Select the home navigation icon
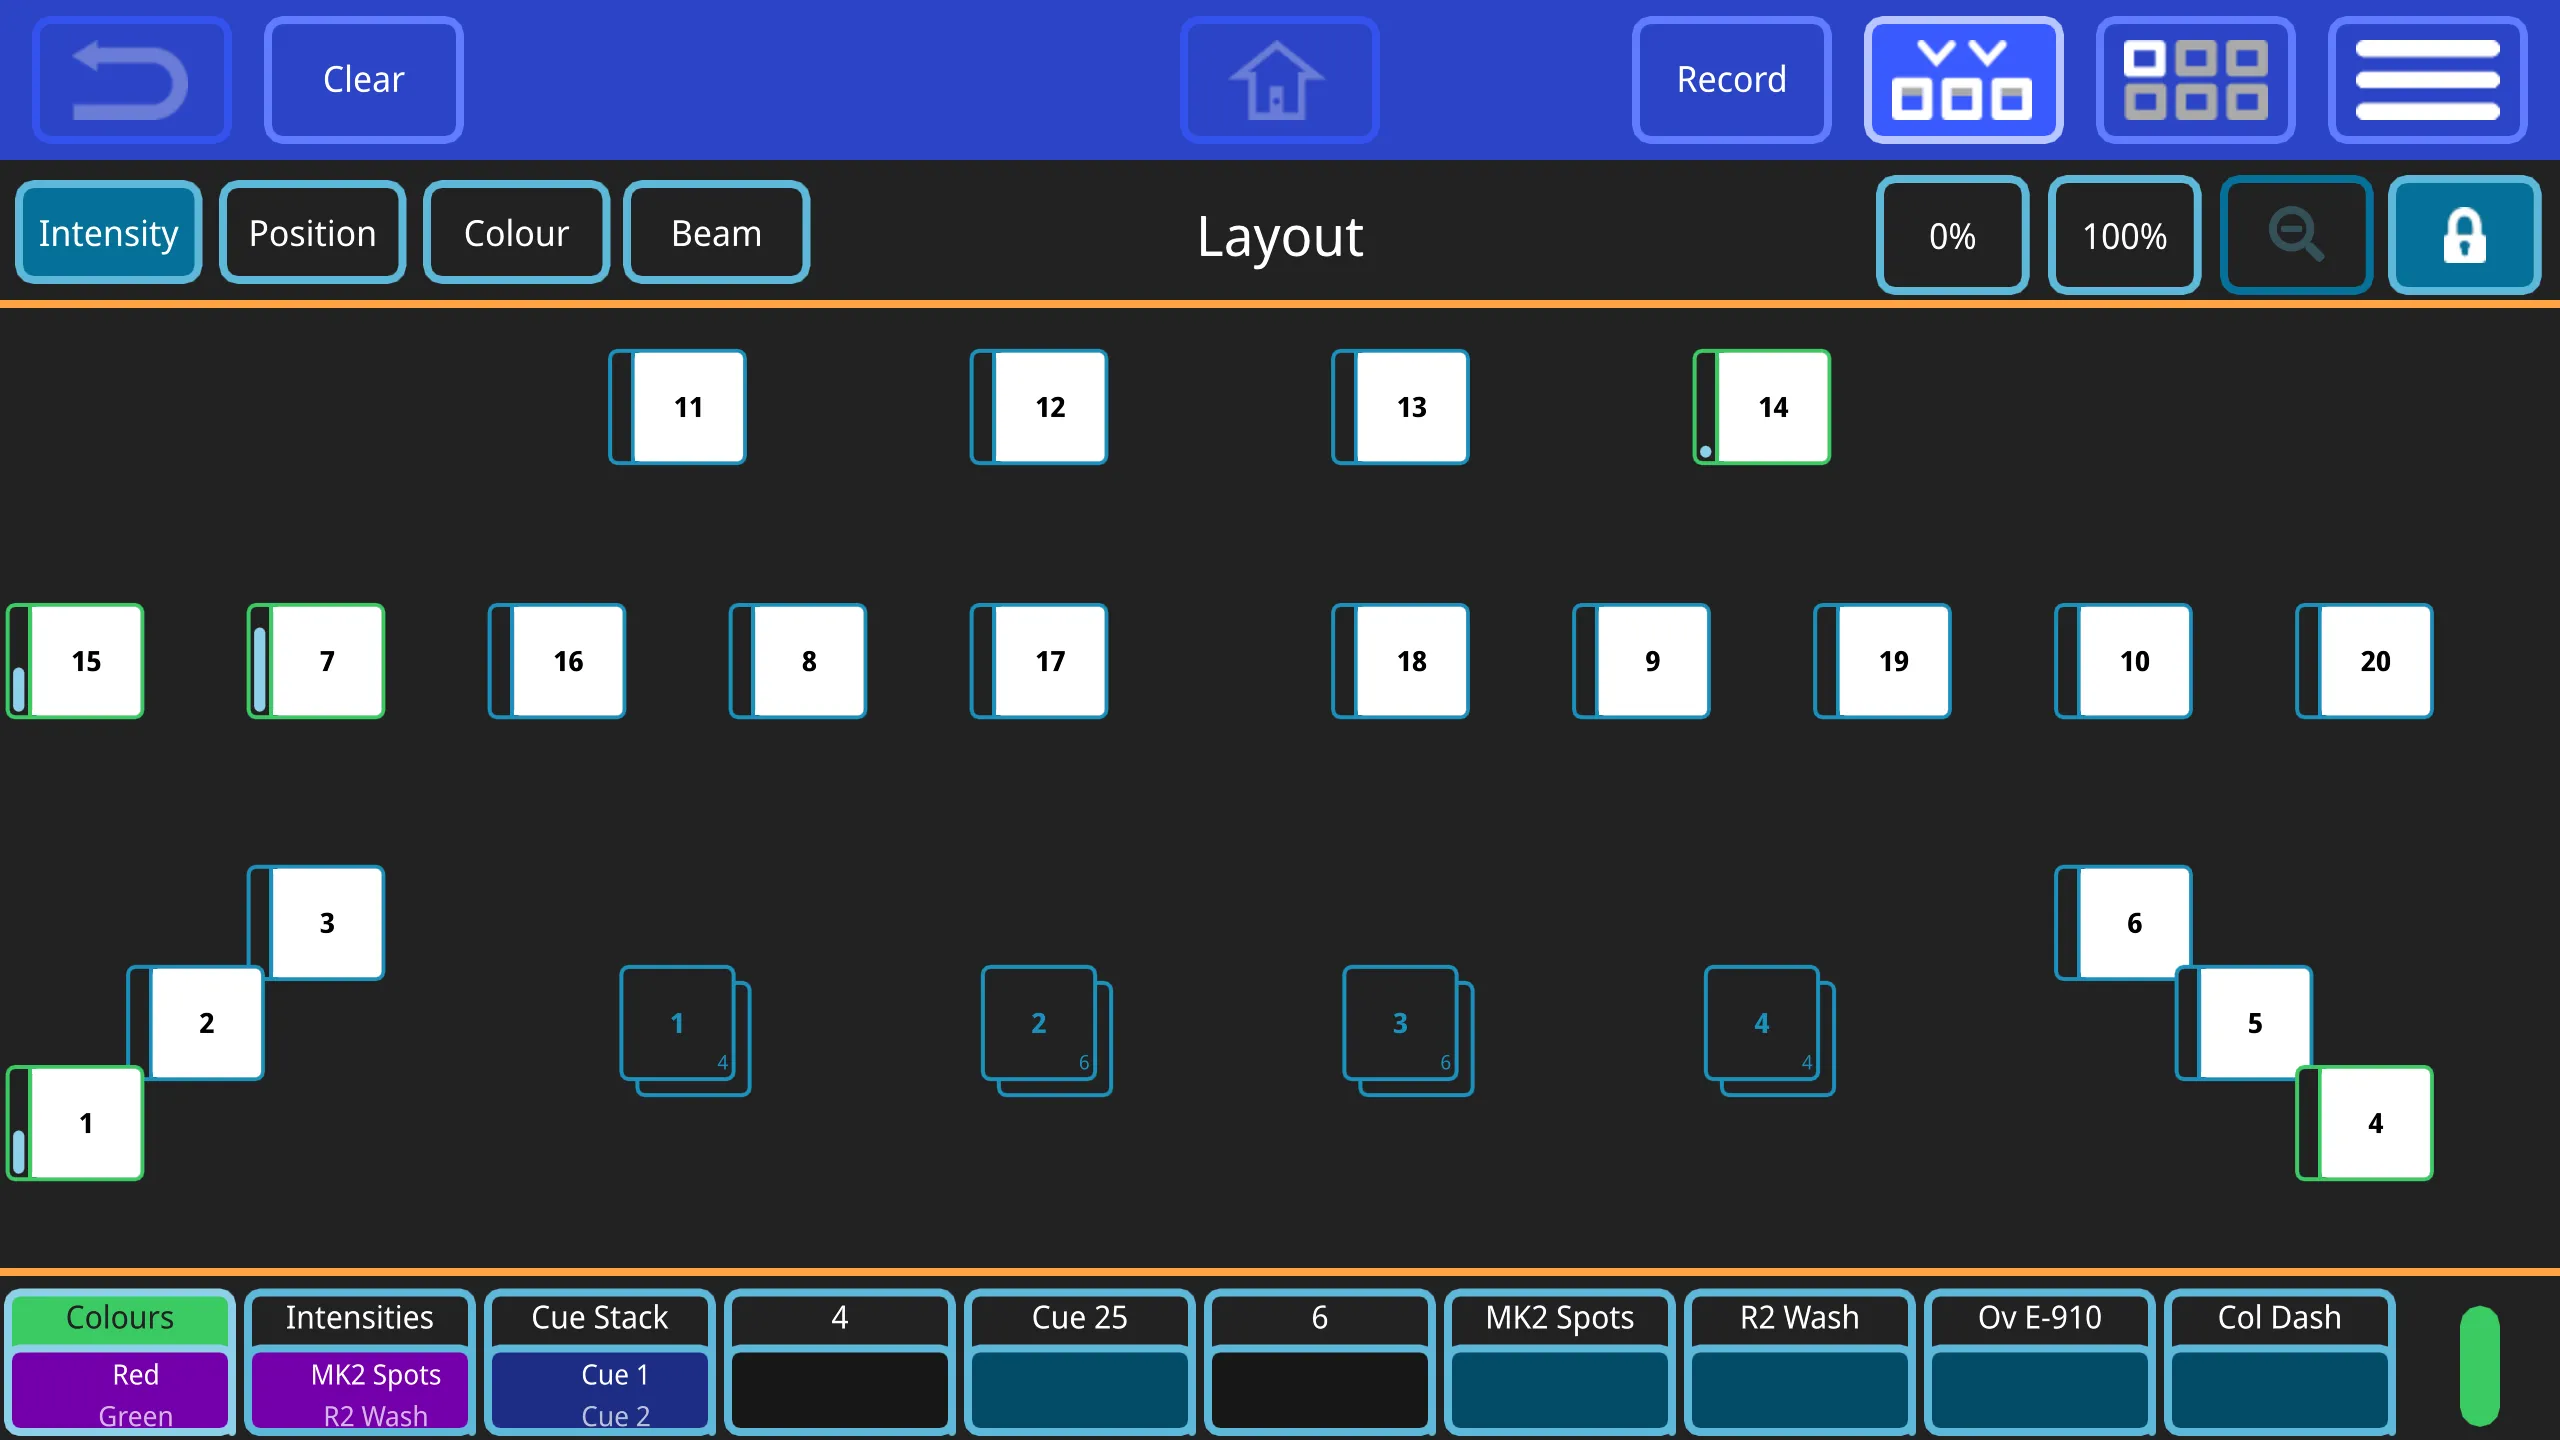The image size is (2560, 1440). click(1278, 79)
